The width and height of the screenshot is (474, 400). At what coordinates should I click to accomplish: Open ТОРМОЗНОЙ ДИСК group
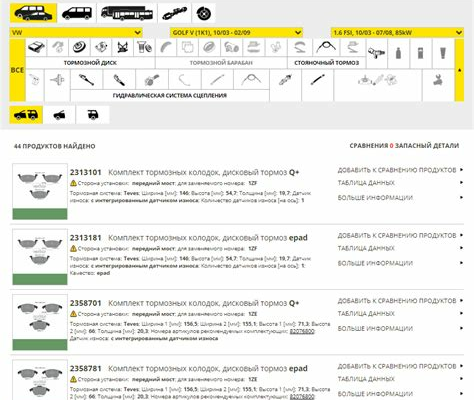point(90,63)
